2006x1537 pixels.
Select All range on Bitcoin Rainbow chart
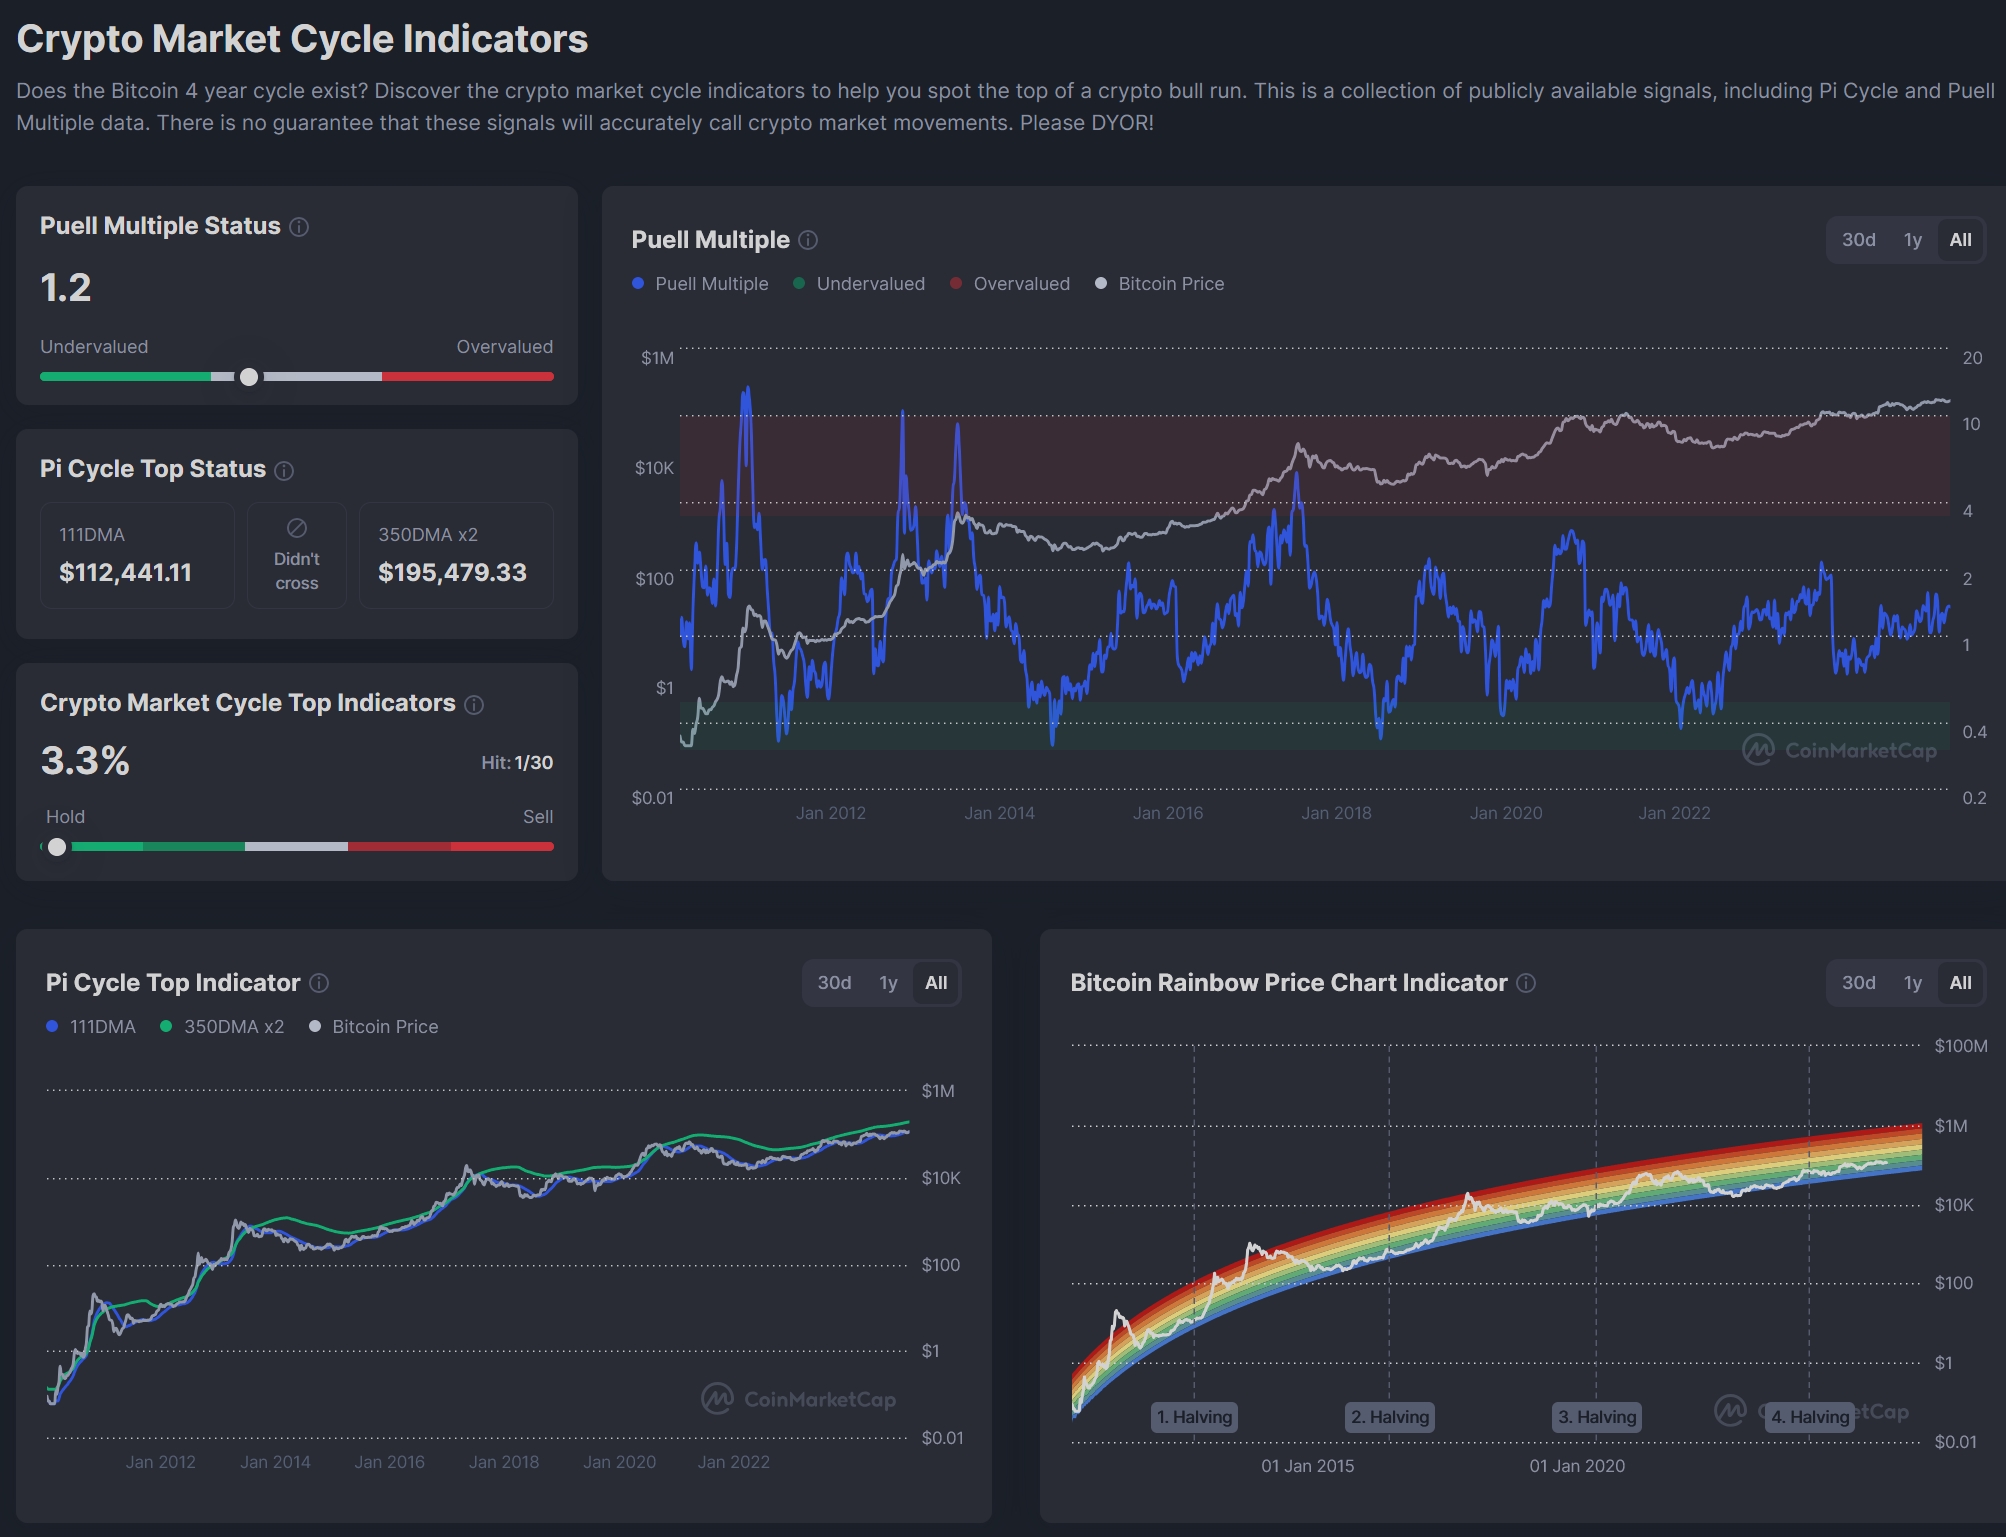tap(1960, 983)
